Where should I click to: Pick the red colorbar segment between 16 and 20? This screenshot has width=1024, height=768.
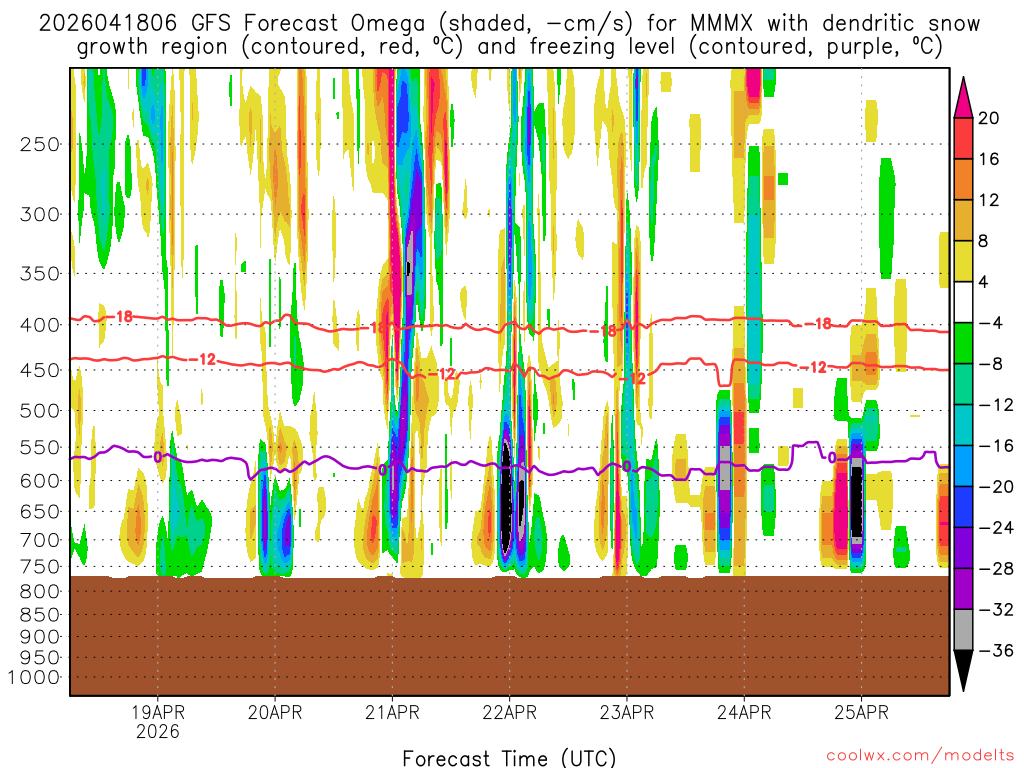[964, 138]
